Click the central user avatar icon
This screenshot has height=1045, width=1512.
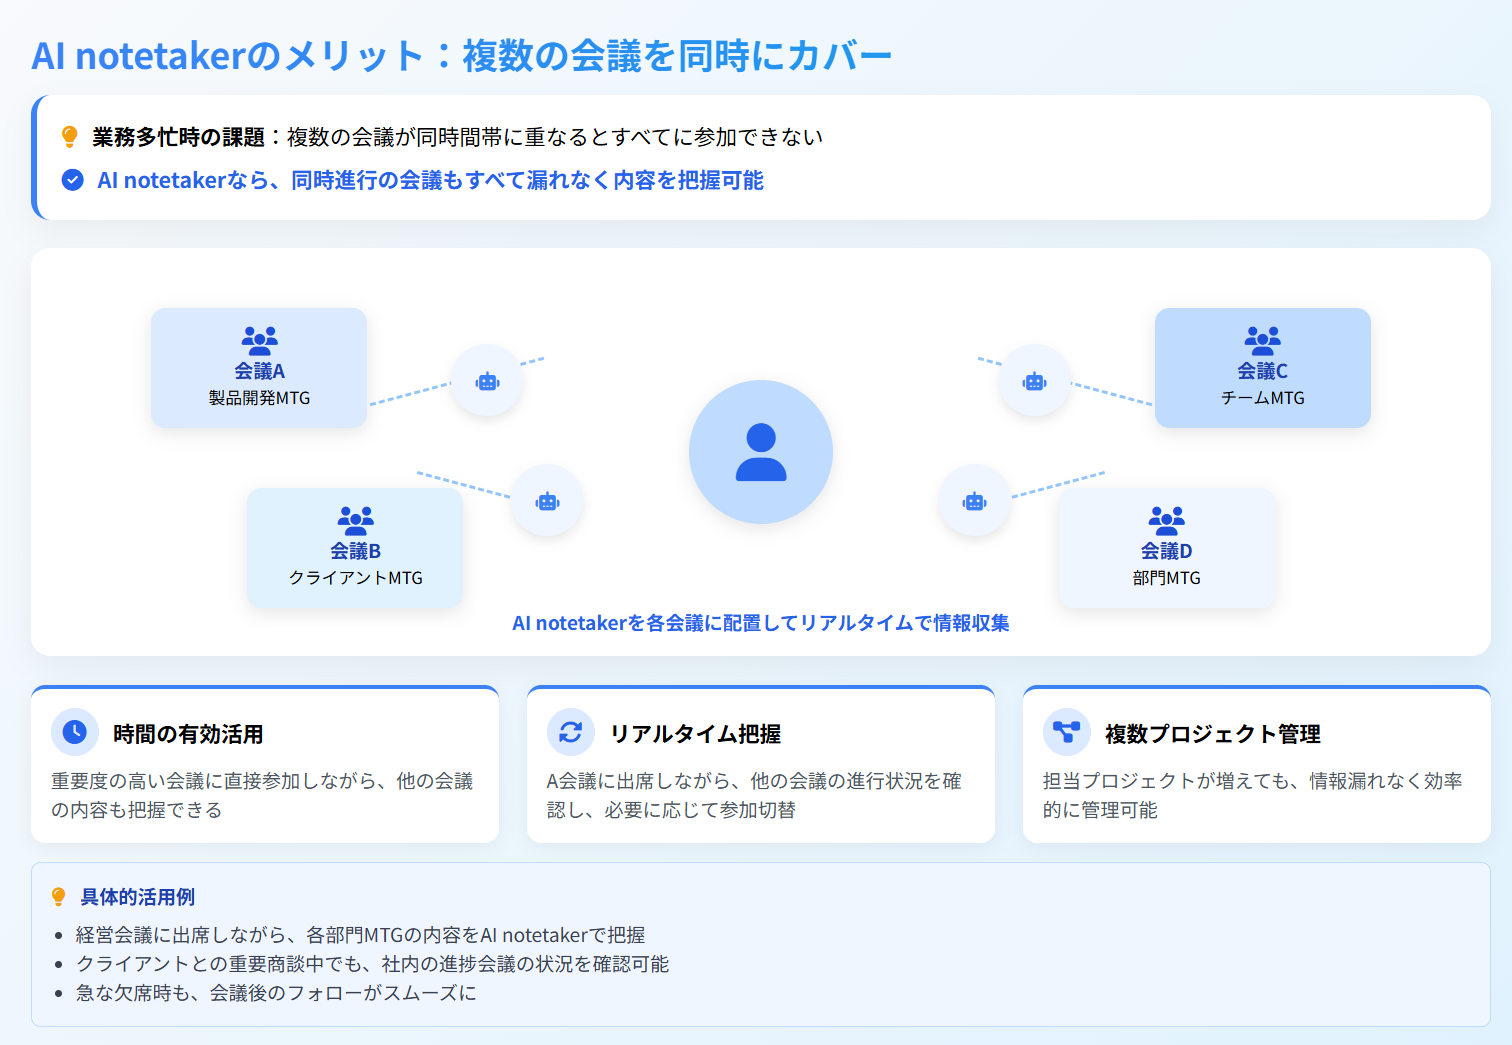tap(760, 452)
